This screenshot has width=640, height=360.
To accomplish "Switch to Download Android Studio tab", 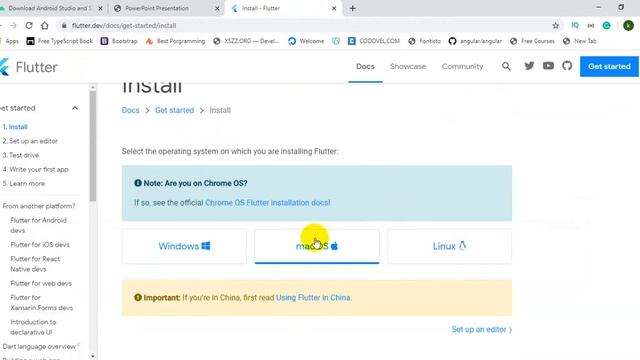I will [x=49, y=8].
